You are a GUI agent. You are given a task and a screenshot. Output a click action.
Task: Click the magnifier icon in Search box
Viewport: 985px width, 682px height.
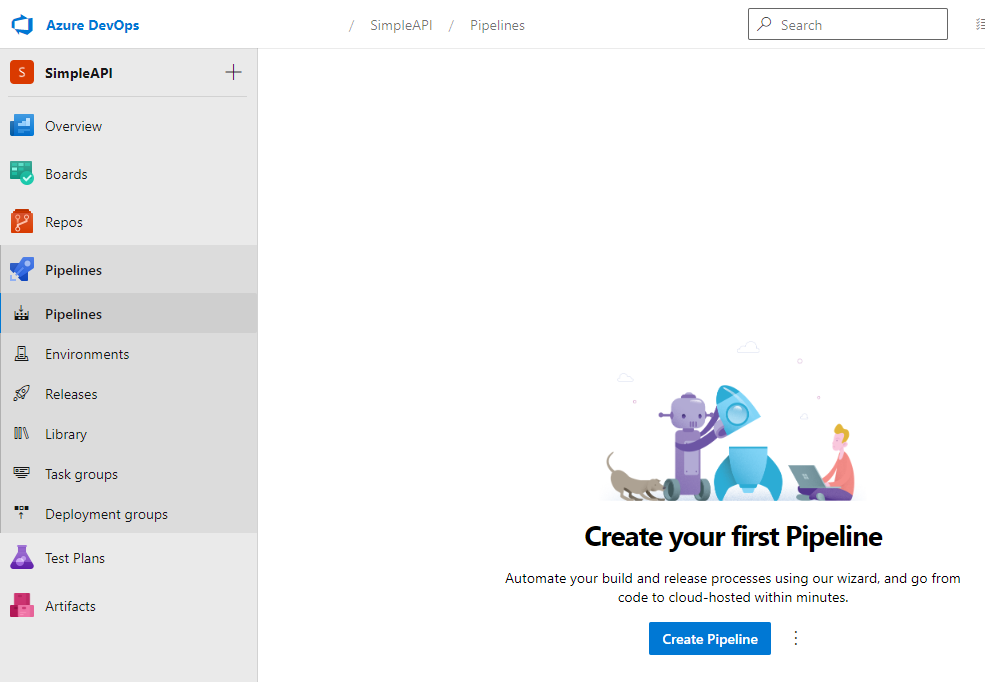coord(764,24)
